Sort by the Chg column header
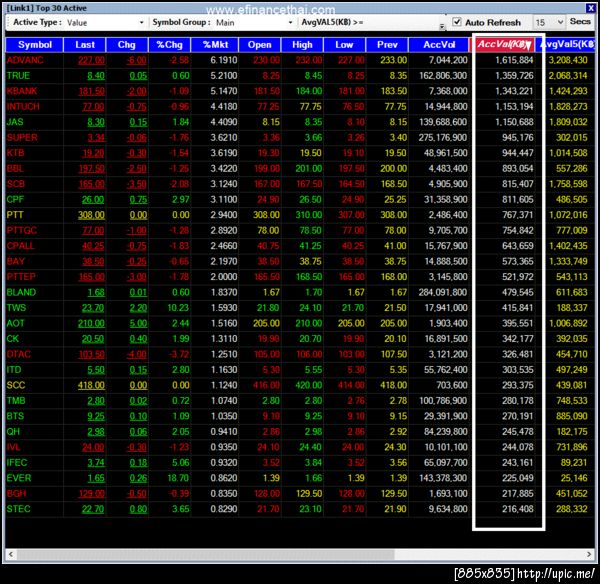This screenshot has height=584, width=600. tap(127, 45)
